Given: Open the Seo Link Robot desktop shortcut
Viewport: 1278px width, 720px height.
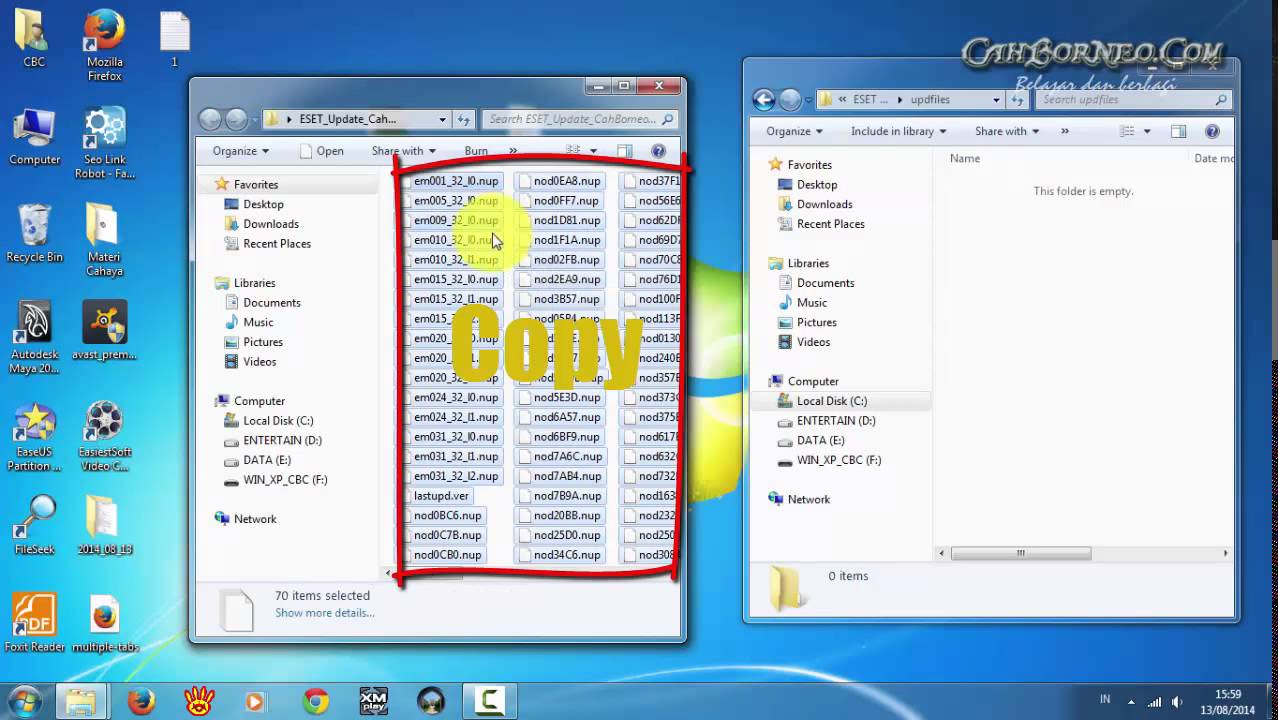Looking at the screenshot, I should click(x=104, y=143).
